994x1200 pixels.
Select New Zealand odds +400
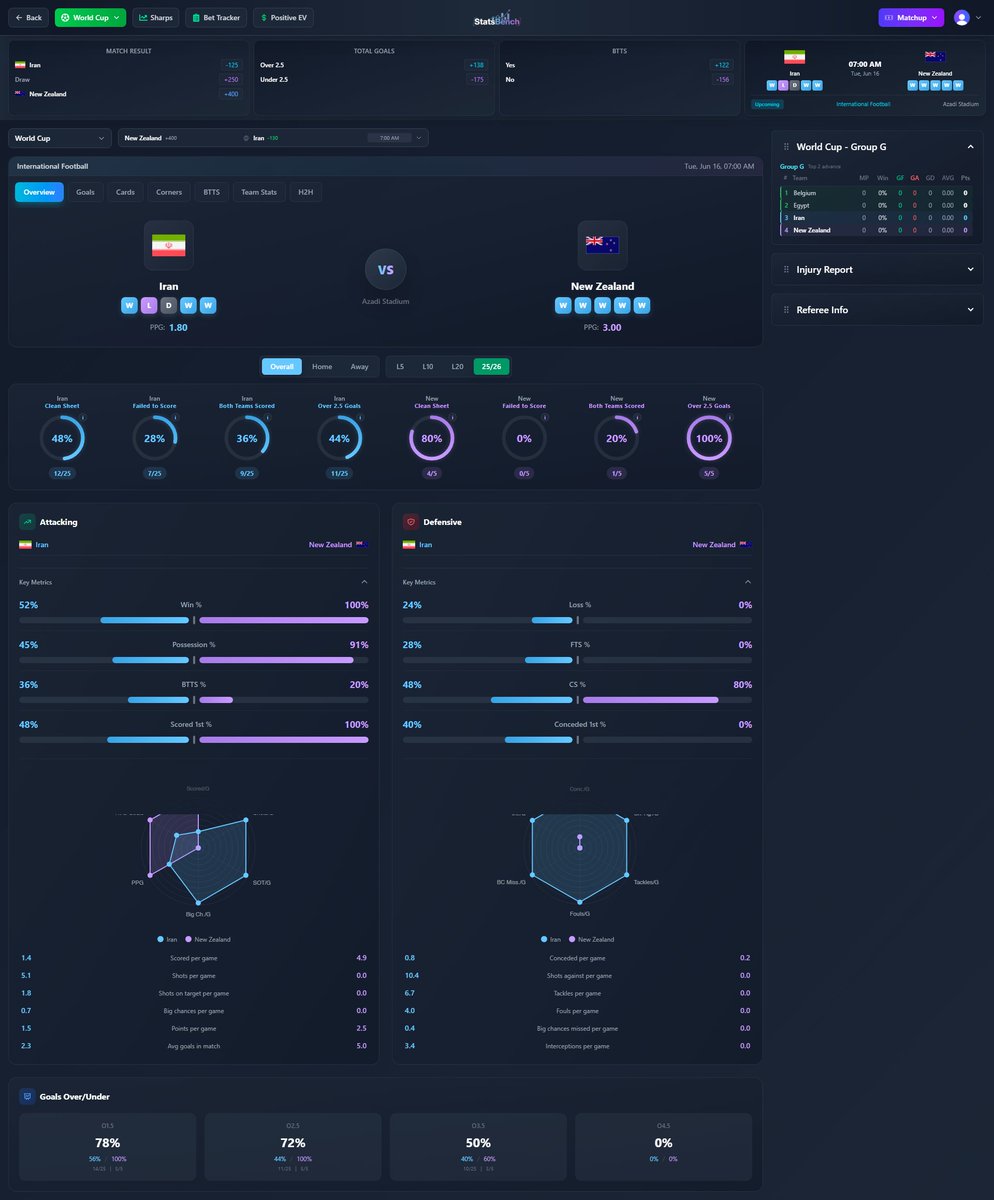[232, 94]
